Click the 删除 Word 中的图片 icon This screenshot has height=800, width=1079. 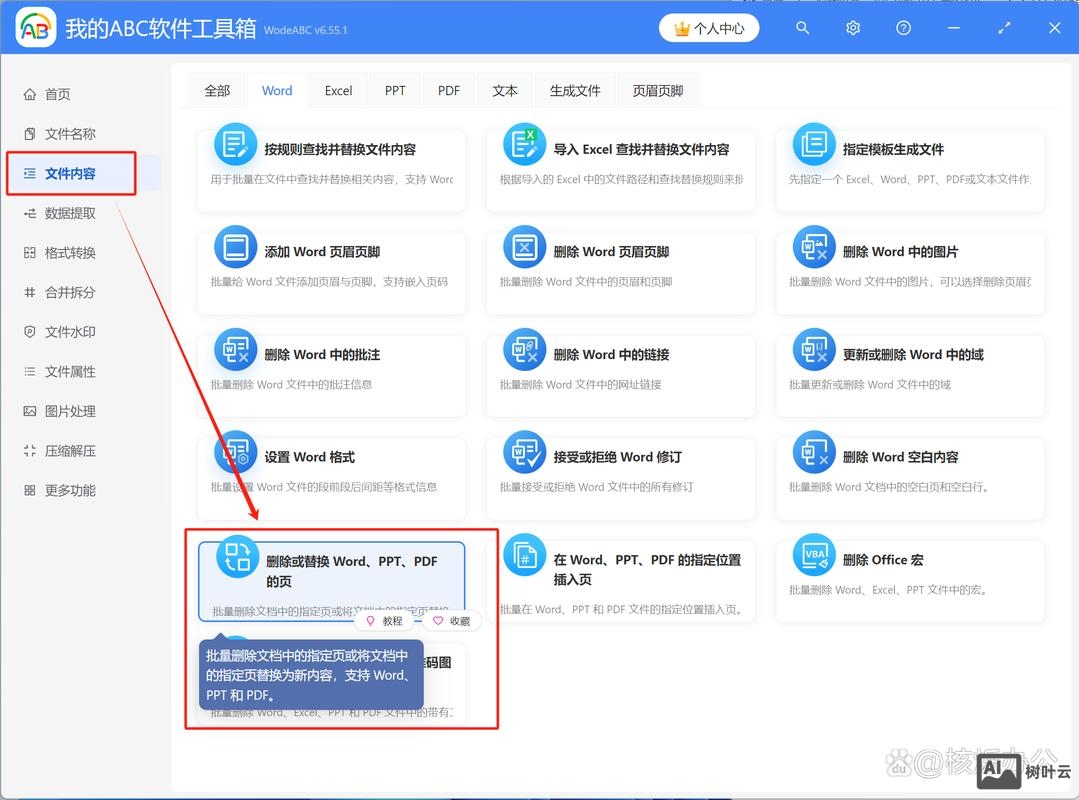(813, 247)
